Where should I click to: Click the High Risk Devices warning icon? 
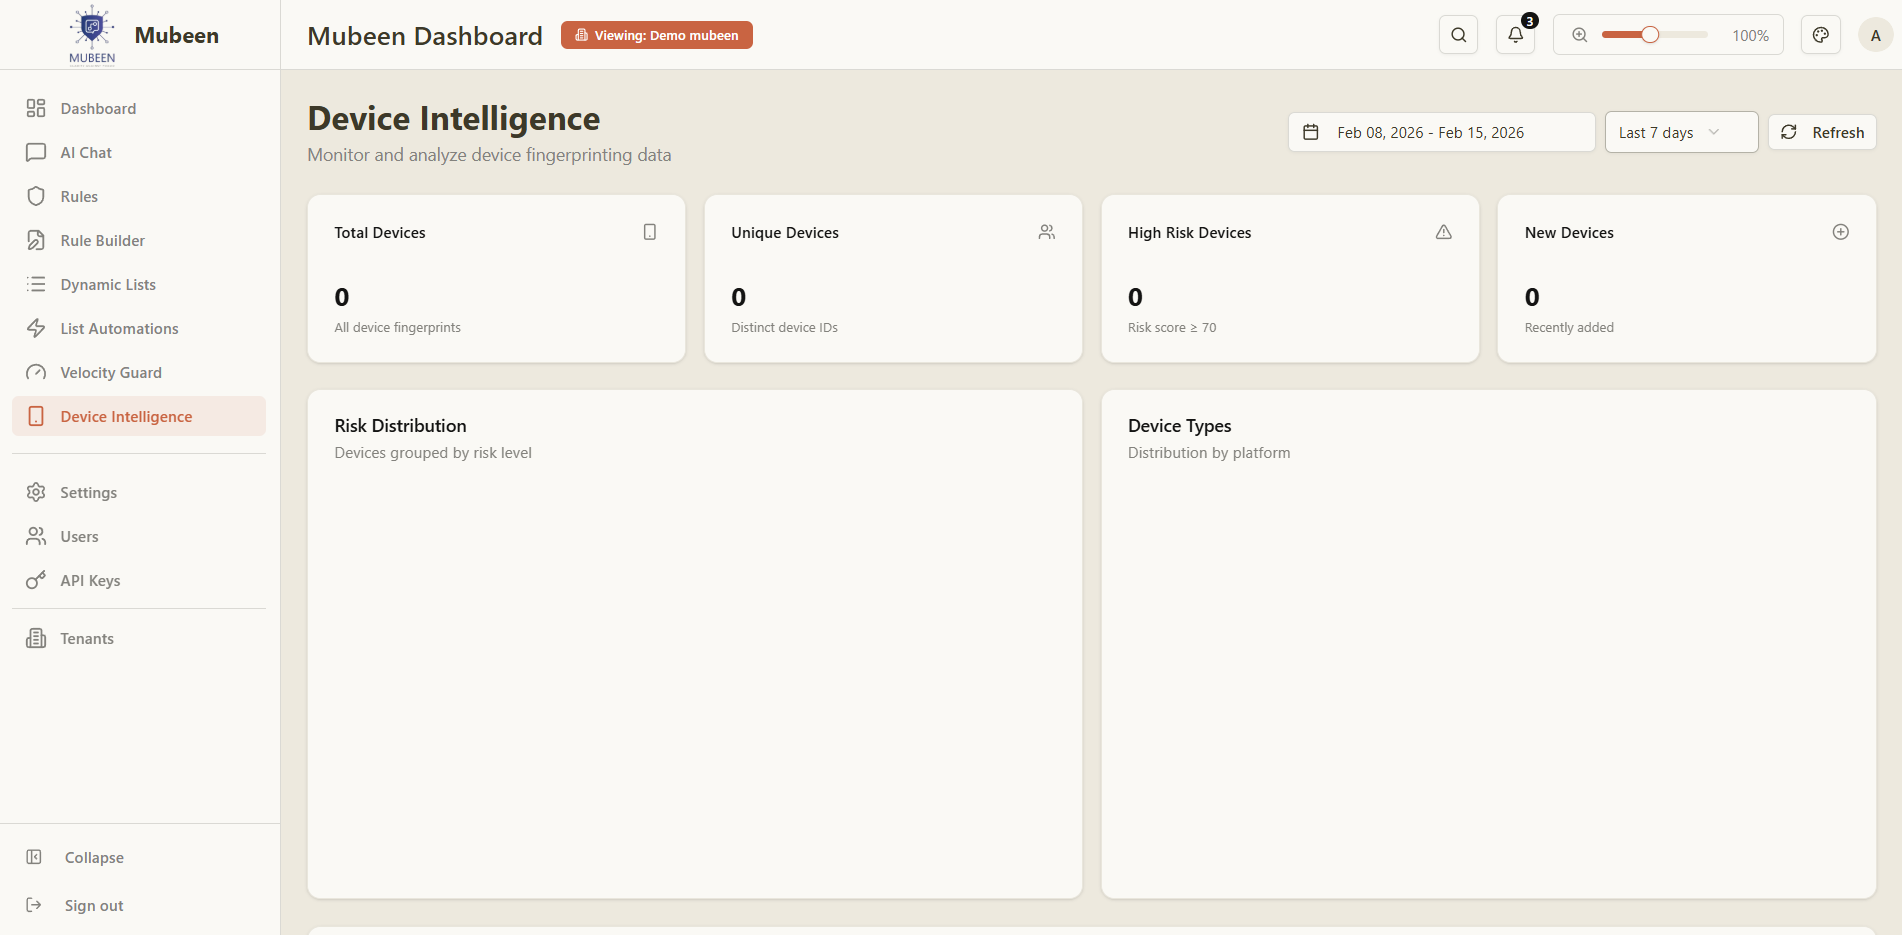point(1443,231)
